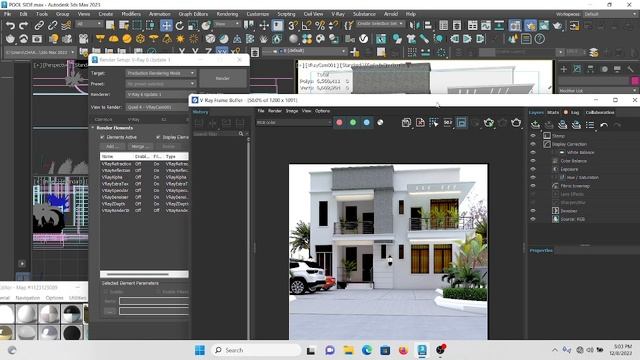This screenshot has height=360, width=640.
Task: Open Create Selection Set dropdown
Action: point(380,24)
